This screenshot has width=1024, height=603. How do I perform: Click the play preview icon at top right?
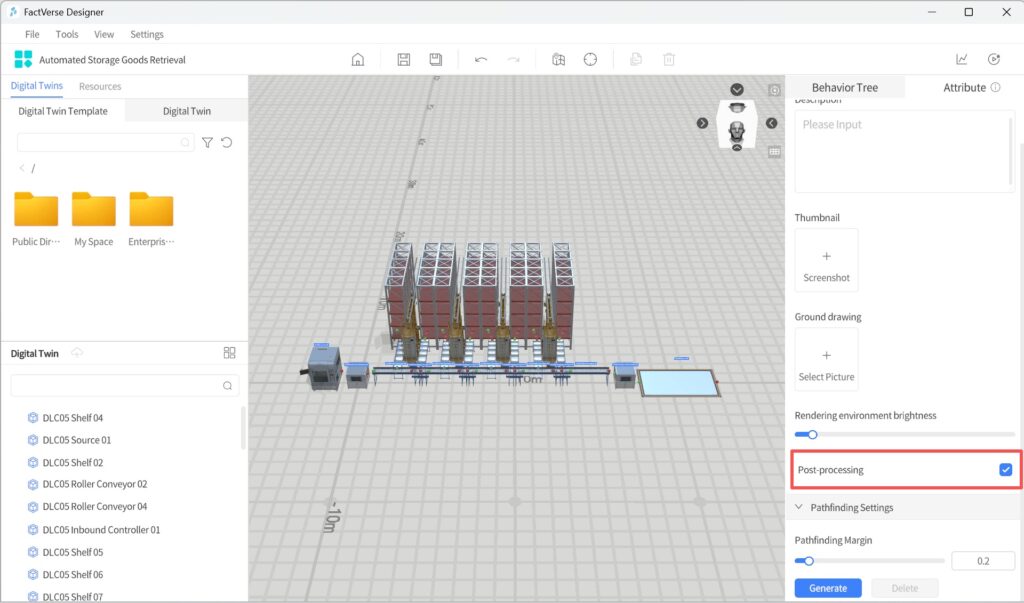pos(994,59)
